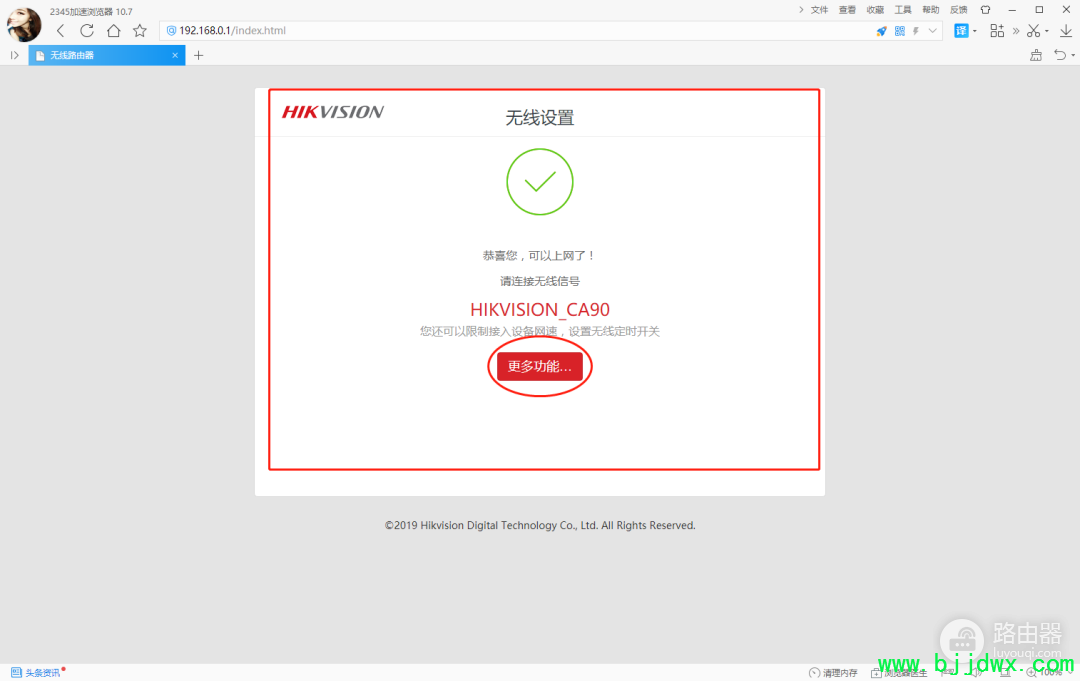
Task: Expand the address bar history dropdown arrow
Action: tap(933, 31)
